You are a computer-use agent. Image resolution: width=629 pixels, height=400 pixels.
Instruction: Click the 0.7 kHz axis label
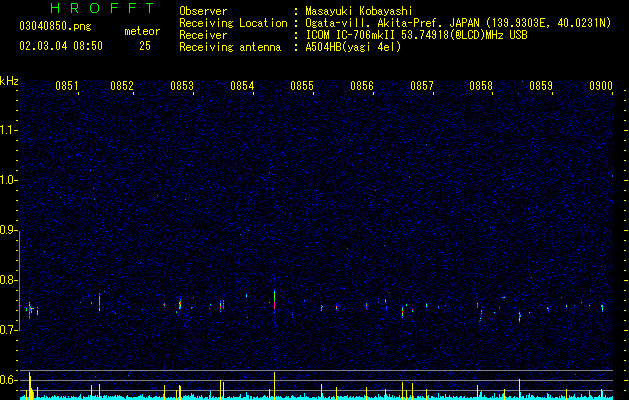click(x=8, y=330)
